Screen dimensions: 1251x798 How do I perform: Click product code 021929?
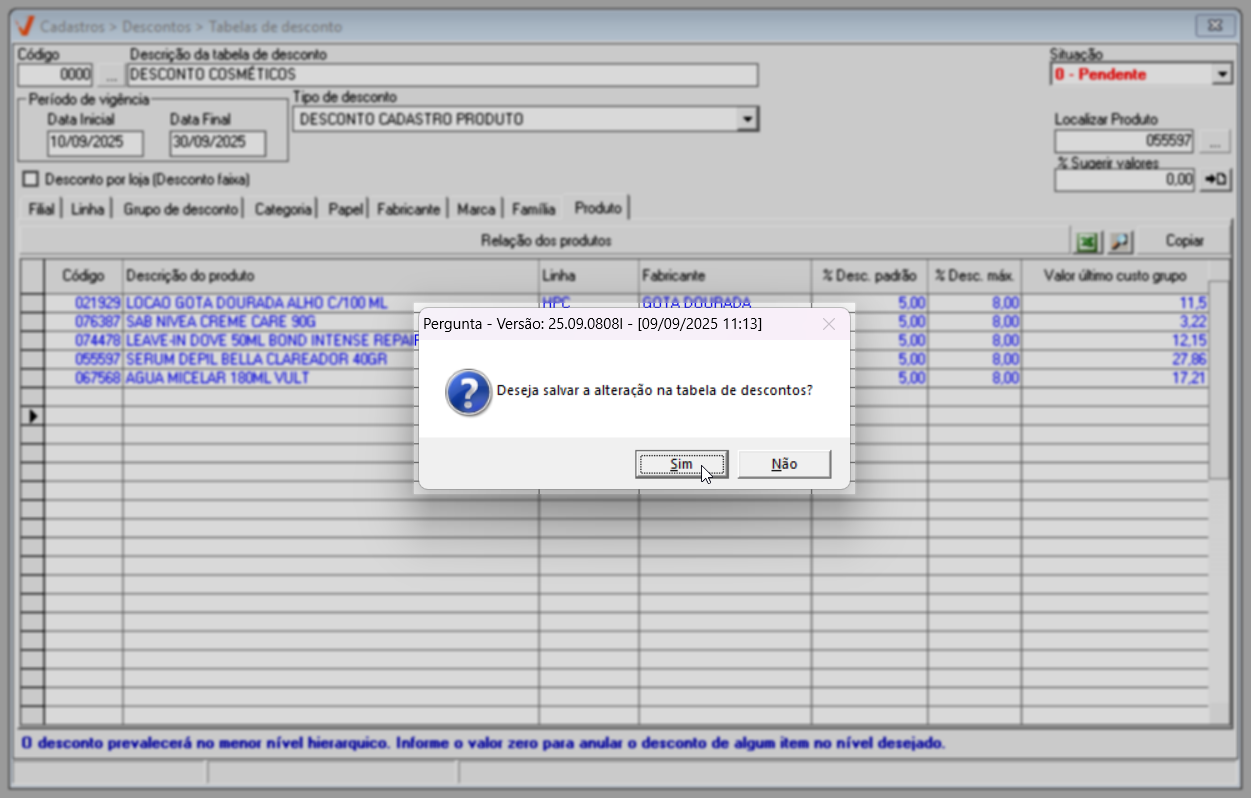97,303
